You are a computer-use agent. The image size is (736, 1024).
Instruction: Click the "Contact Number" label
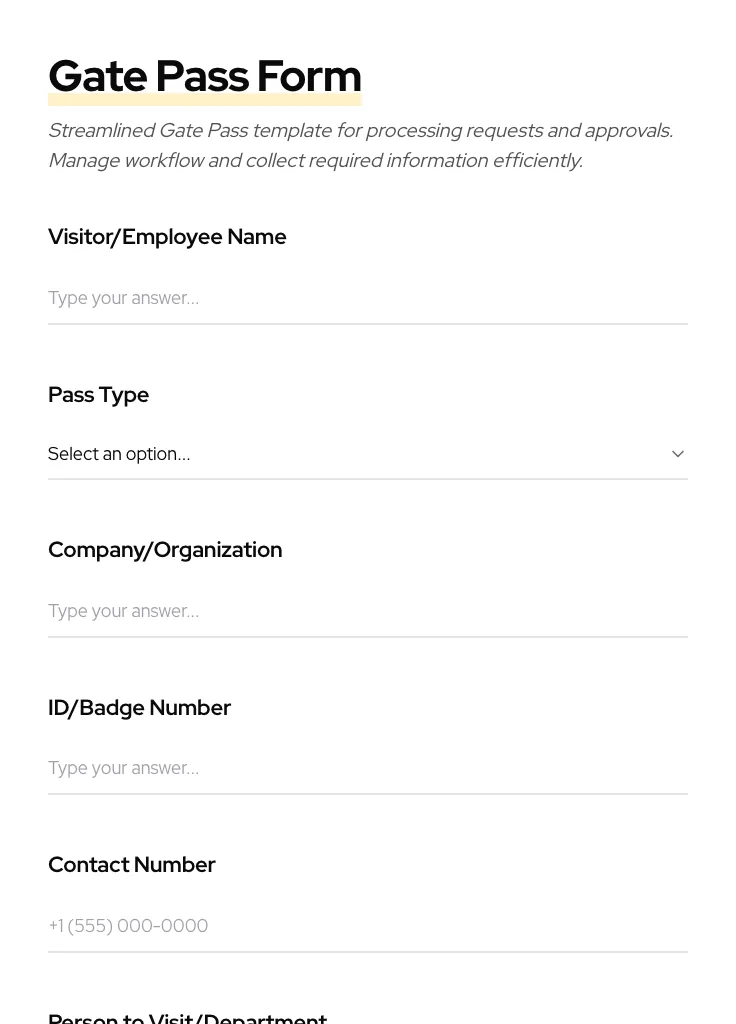(x=131, y=865)
